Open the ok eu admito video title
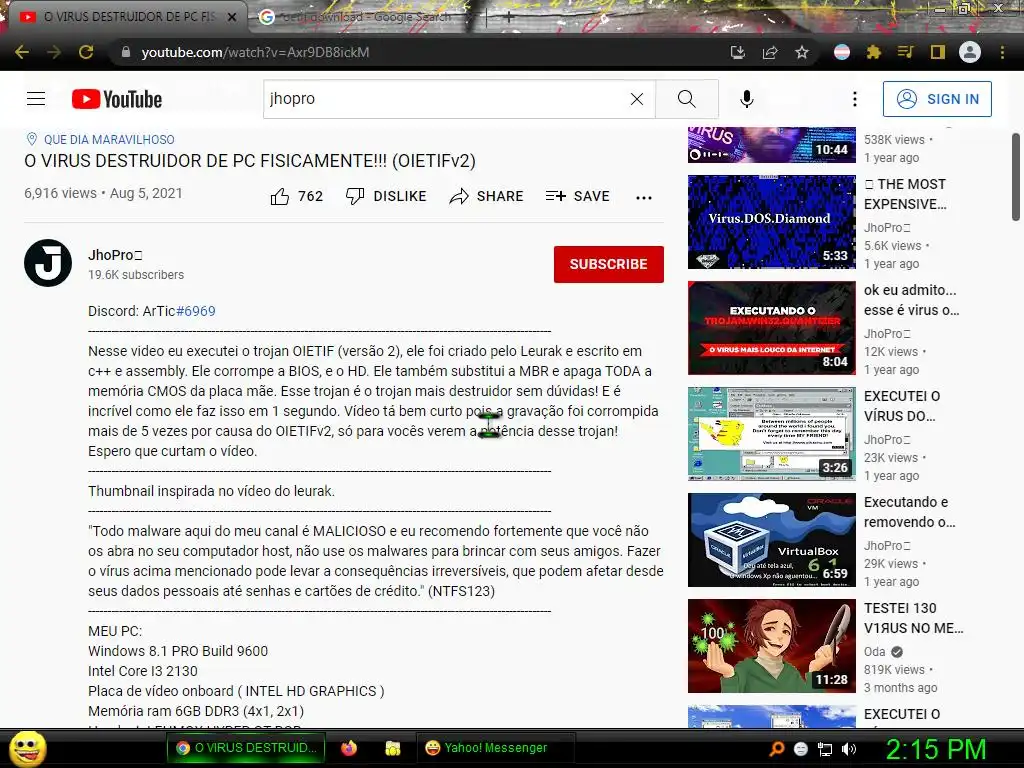Viewport: 1024px width, 768px height. tap(912, 300)
